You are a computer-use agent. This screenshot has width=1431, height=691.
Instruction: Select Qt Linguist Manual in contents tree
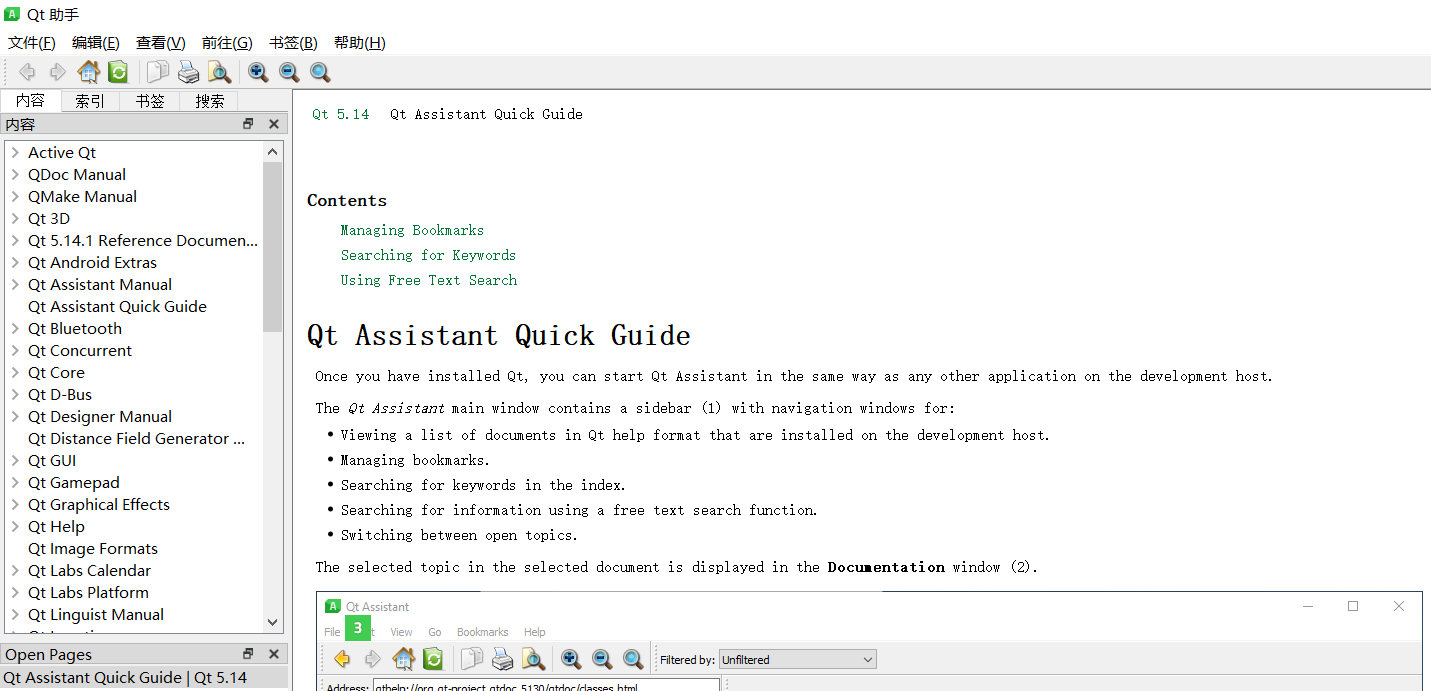click(x=96, y=615)
